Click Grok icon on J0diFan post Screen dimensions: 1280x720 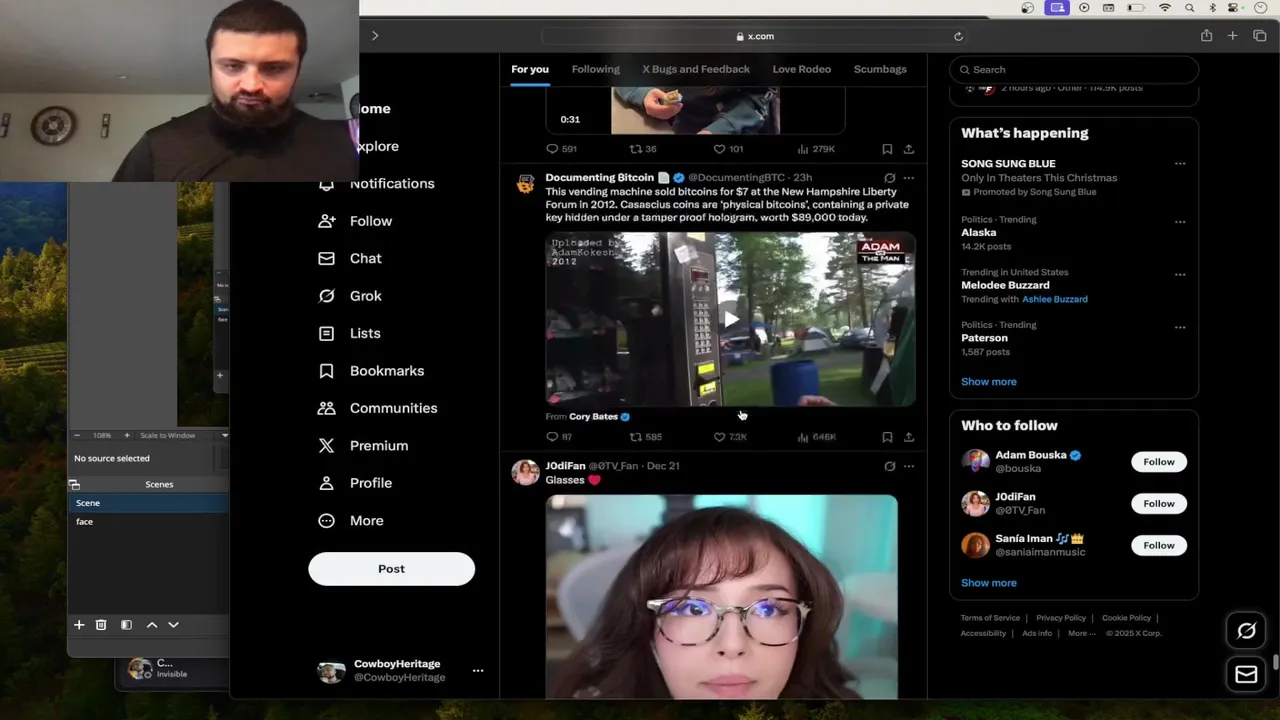coord(889,466)
